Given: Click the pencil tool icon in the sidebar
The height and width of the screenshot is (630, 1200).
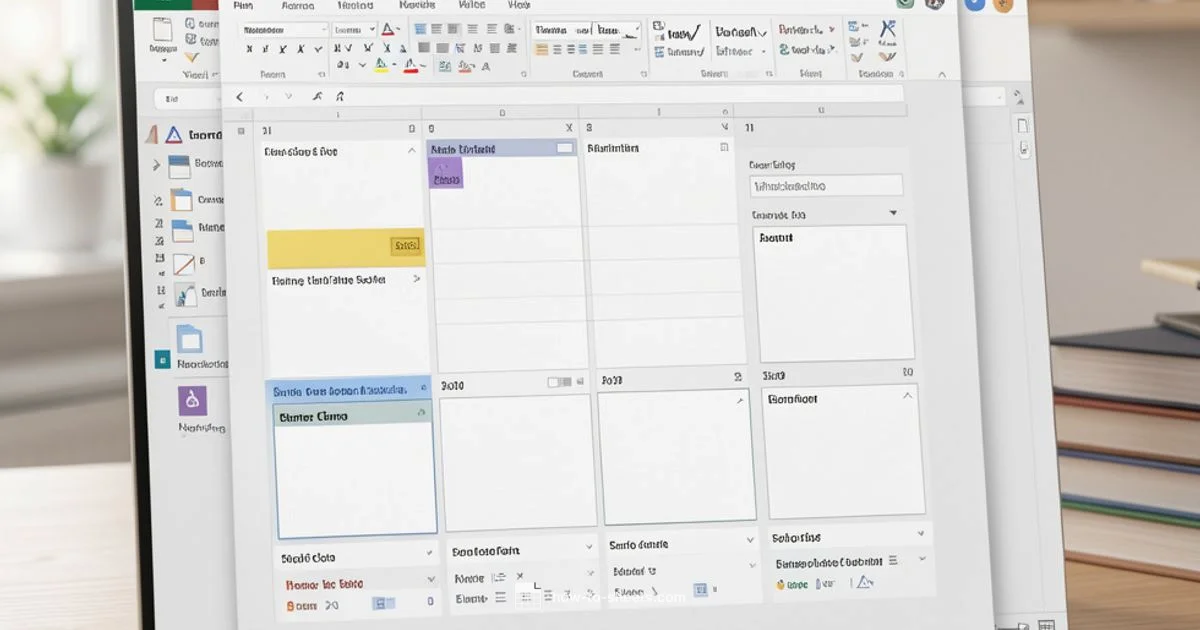Looking at the screenshot, I should pyautogui.click(x=186, y=265).
